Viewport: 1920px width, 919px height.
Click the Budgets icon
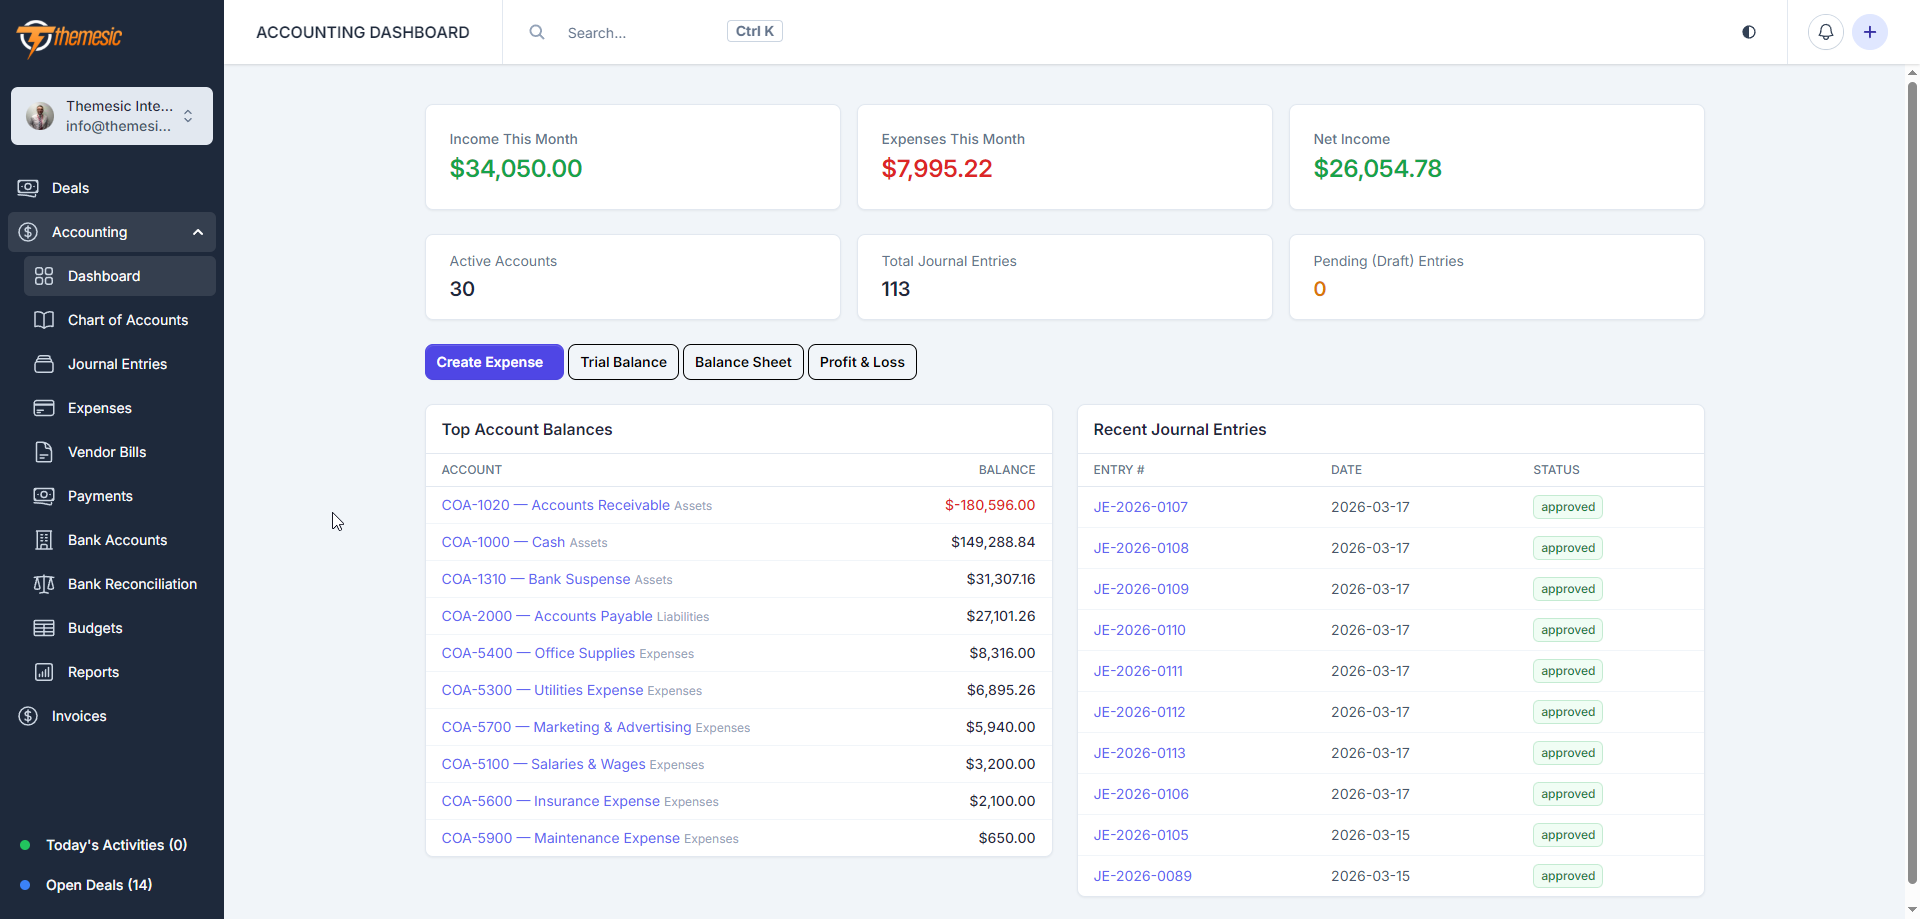(44, 628)
